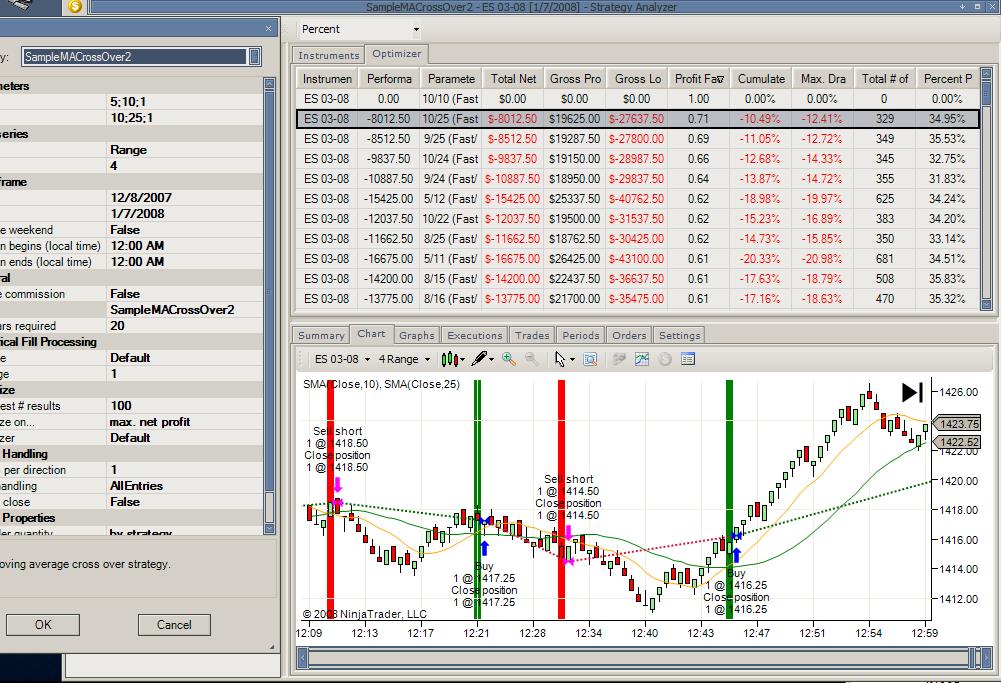
Task: Select the cursor pointer tool
Action: coord(560,359)
